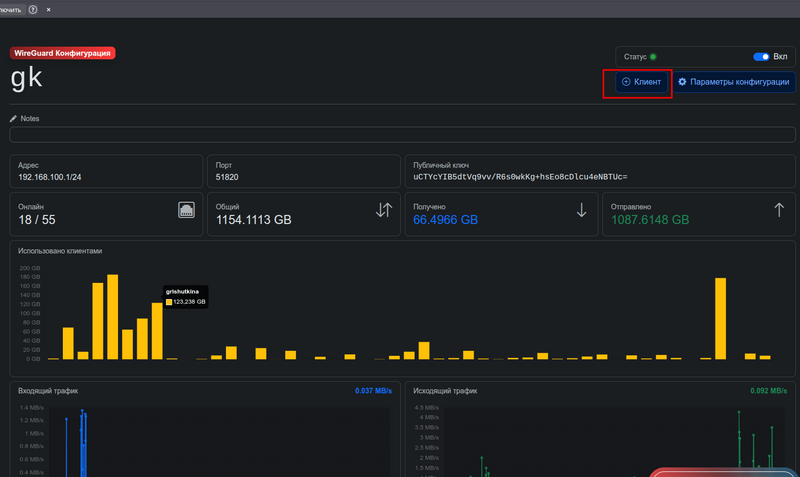Open Параметры конфигурации settings

coord(733,82)
